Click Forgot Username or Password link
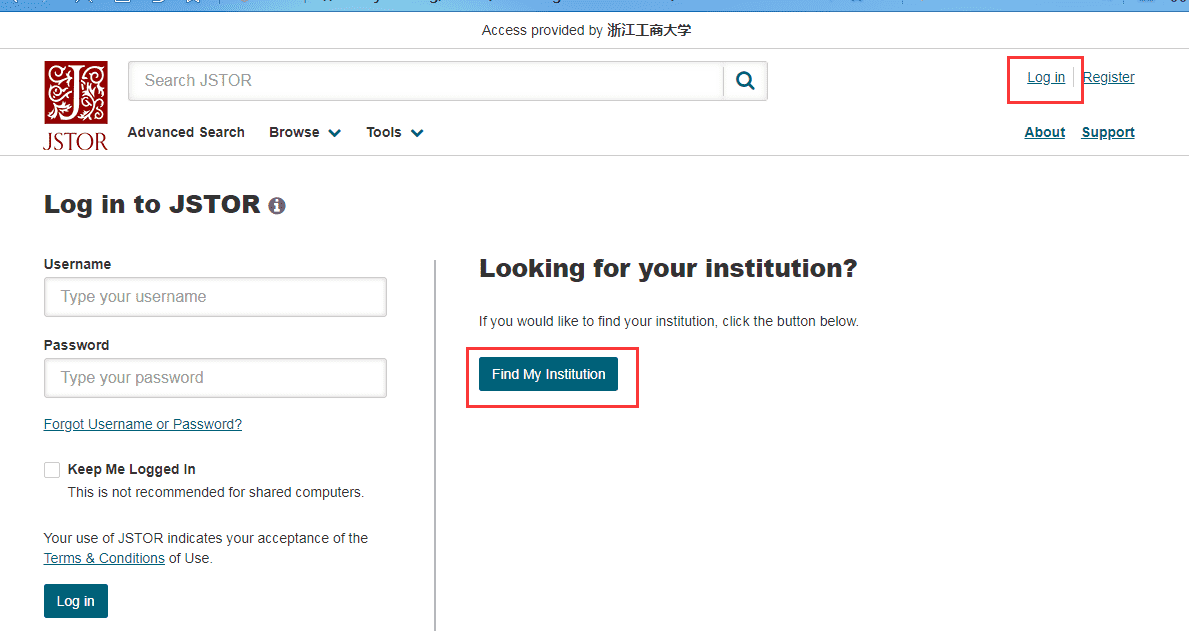This screenshot has height=631, width=1189. (x=143, y=424)
